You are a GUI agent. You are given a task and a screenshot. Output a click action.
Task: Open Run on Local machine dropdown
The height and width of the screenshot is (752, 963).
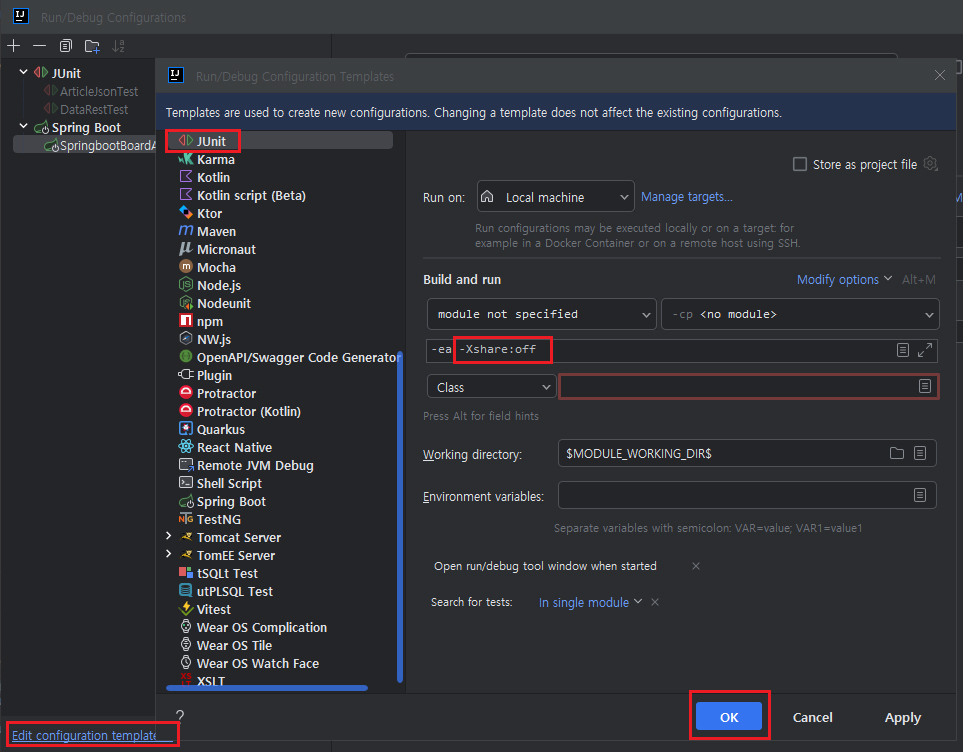click(555, 197)
